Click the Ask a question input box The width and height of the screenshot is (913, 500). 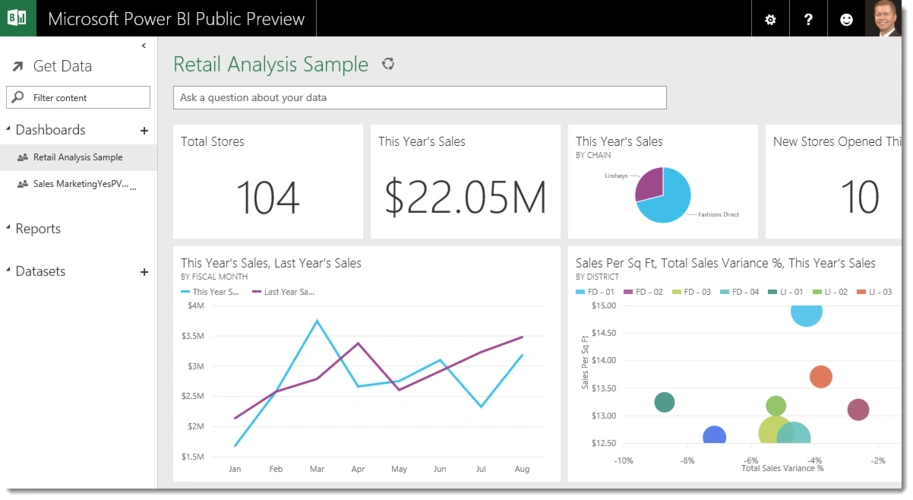(420, 98)
